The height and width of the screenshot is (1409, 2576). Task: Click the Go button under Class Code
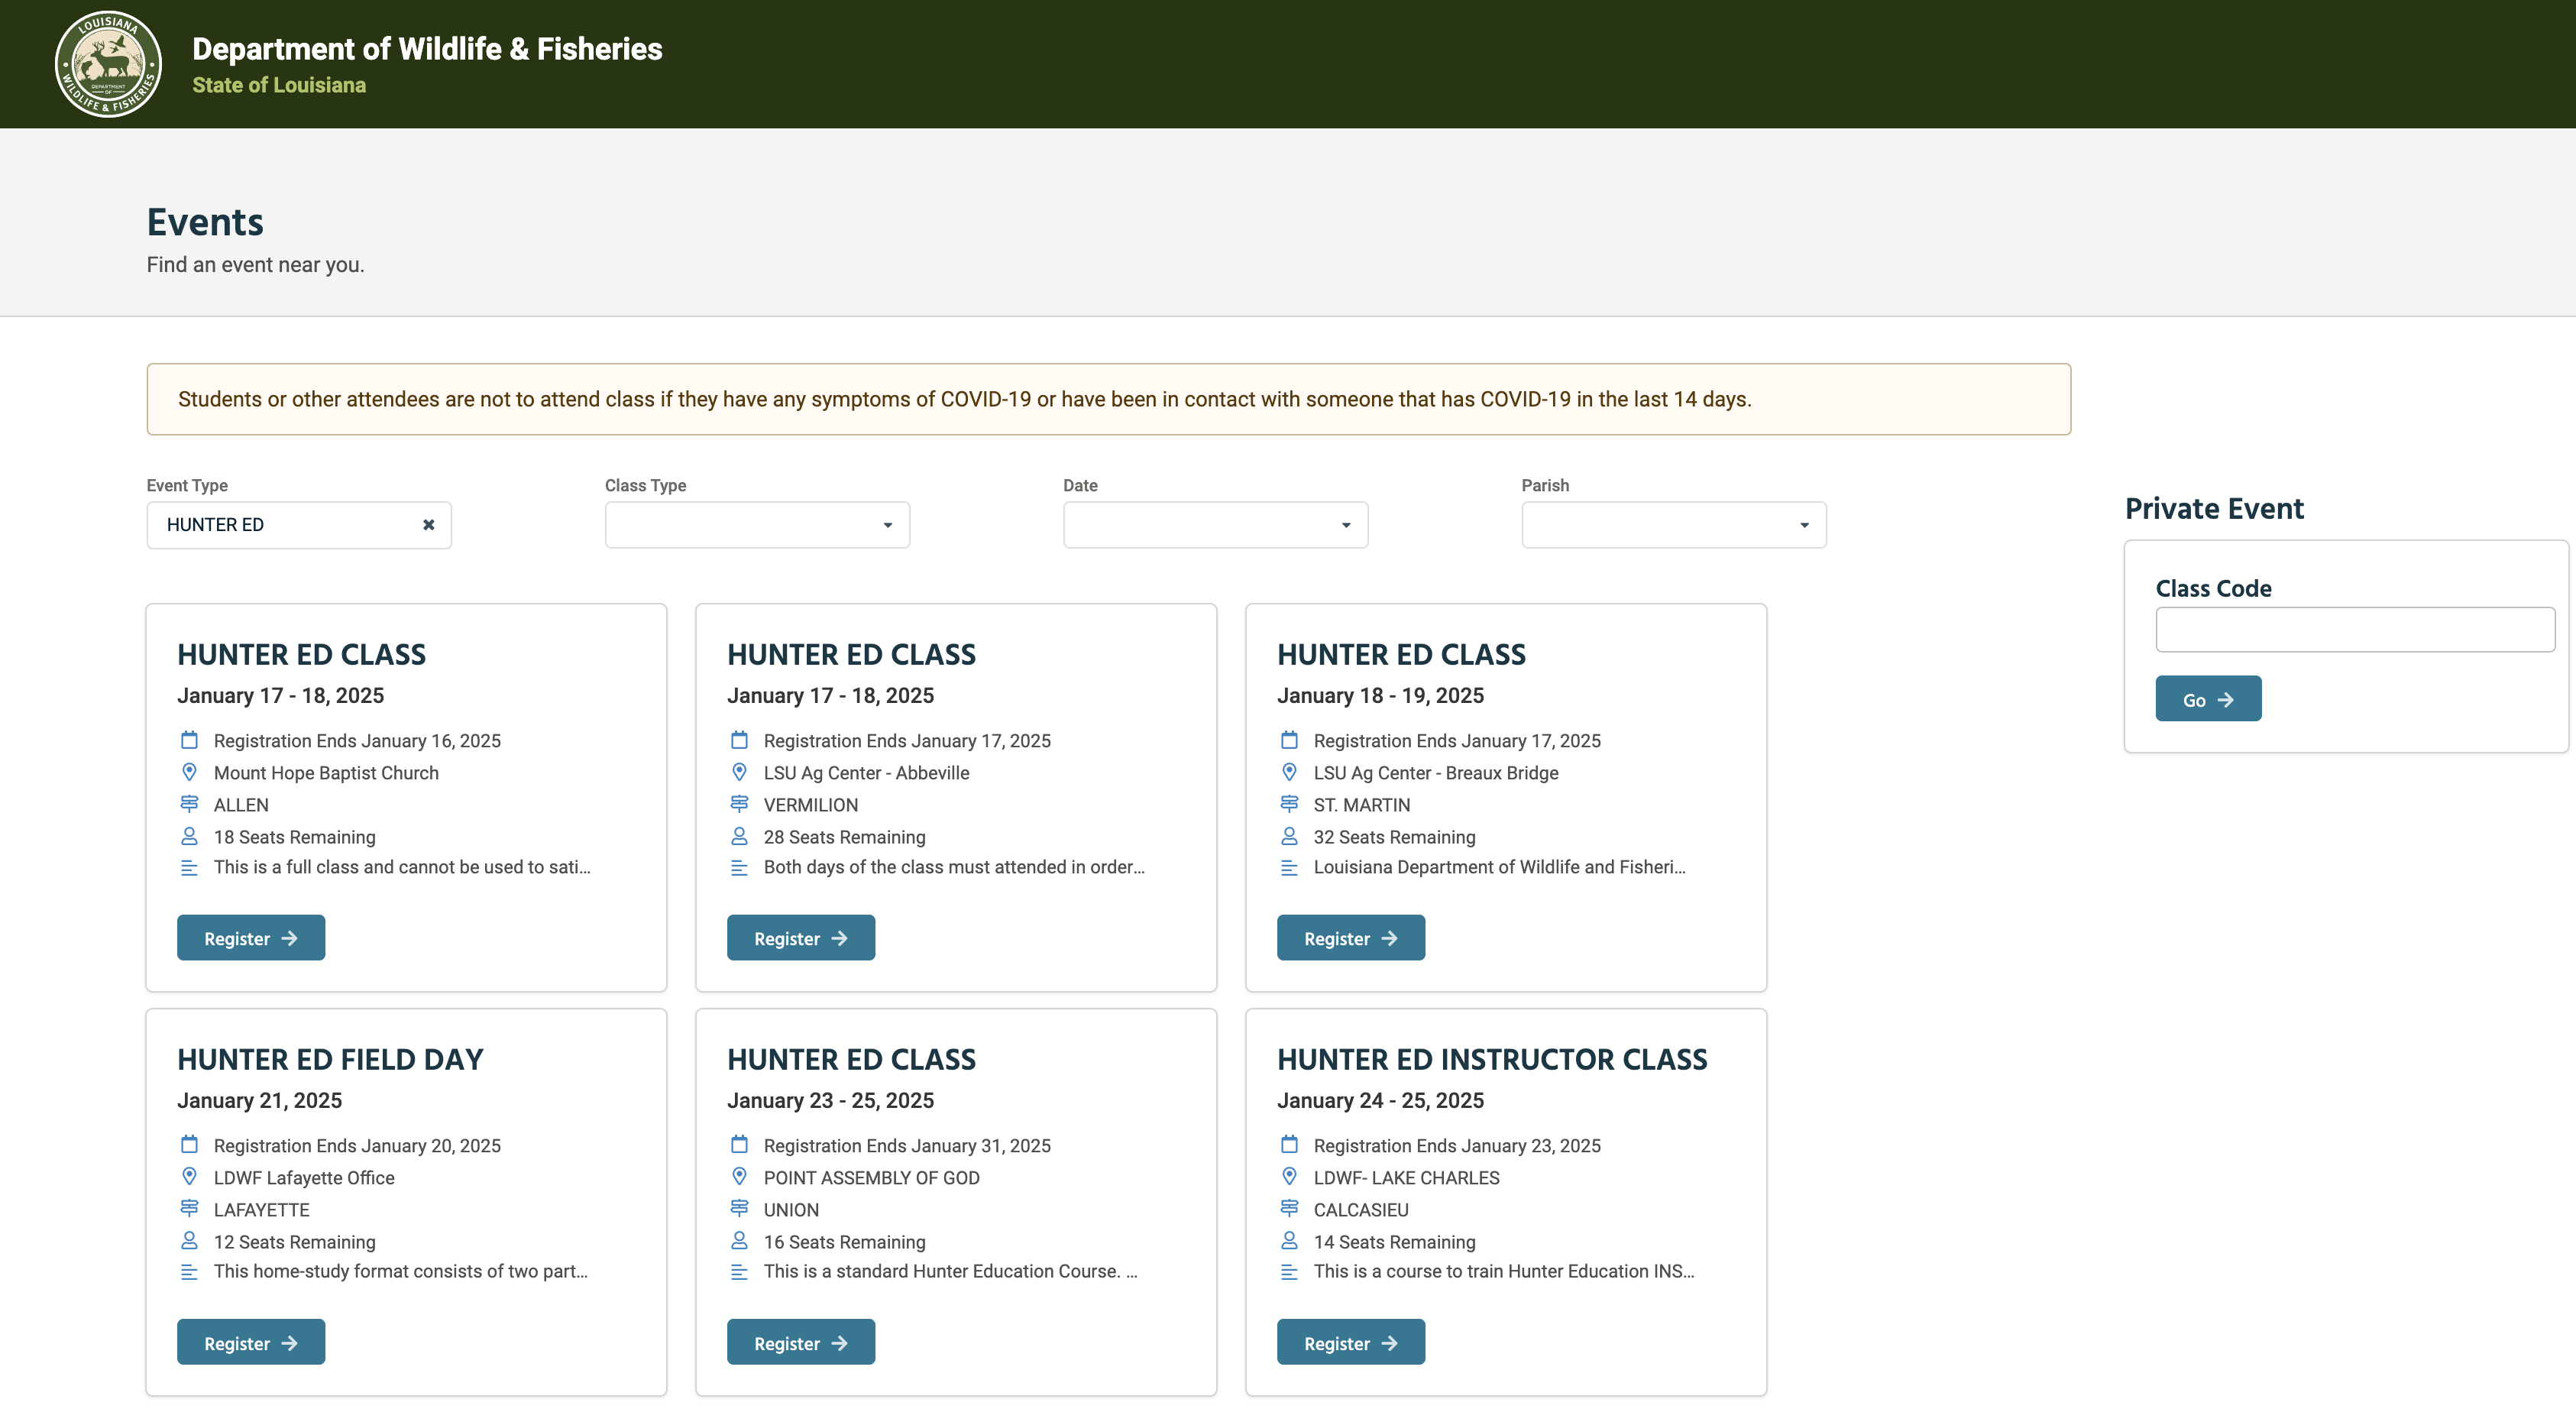click(2208, 699)
